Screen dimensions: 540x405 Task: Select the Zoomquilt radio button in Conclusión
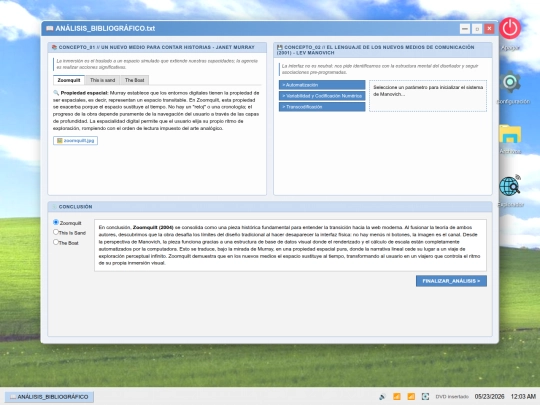56,222
